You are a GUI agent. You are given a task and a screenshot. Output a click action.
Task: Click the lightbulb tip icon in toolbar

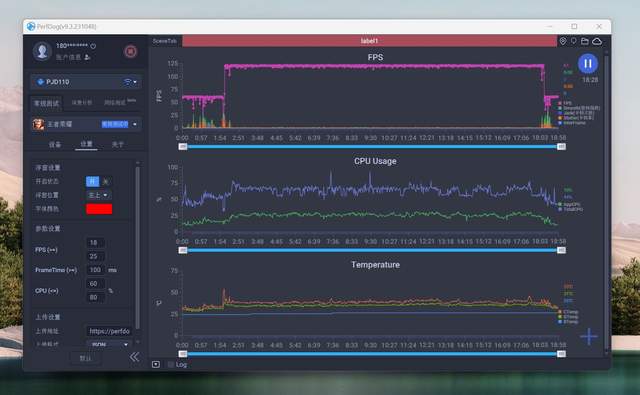[574, 41]
